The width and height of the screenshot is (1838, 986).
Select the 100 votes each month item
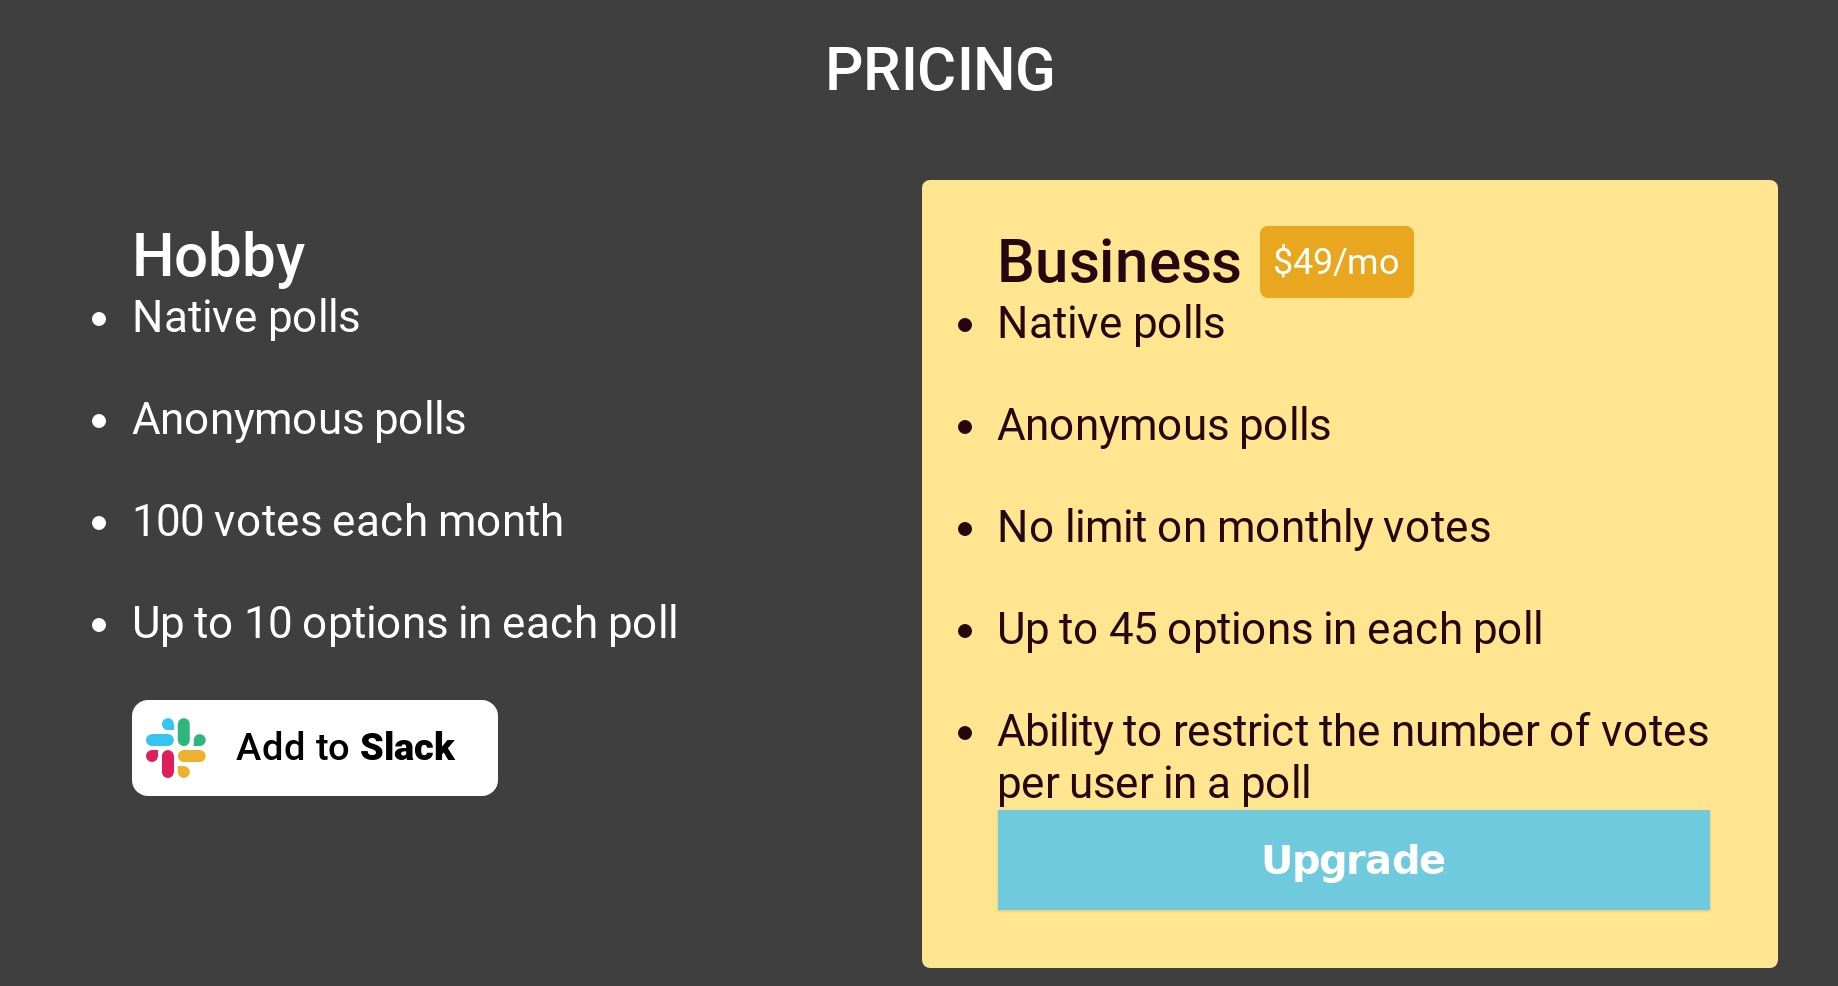click(347, 521)
